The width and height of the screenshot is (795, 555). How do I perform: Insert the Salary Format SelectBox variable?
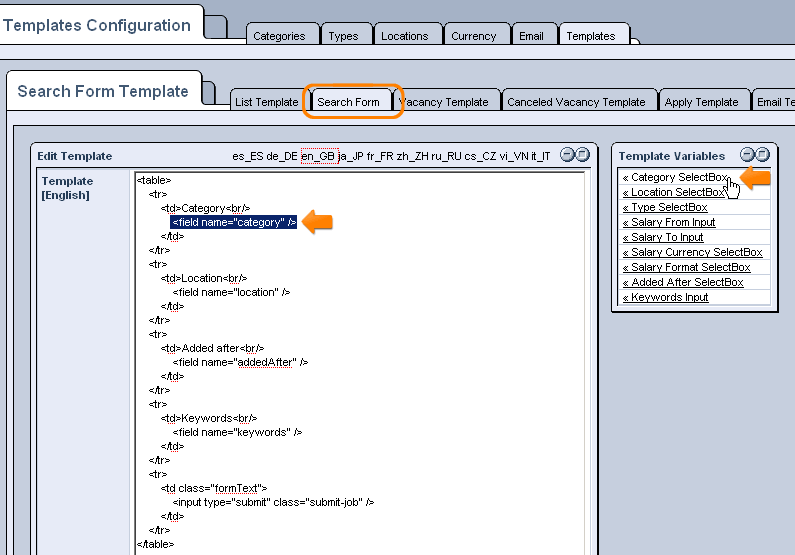pyautogui.click(x=686, y=267)
